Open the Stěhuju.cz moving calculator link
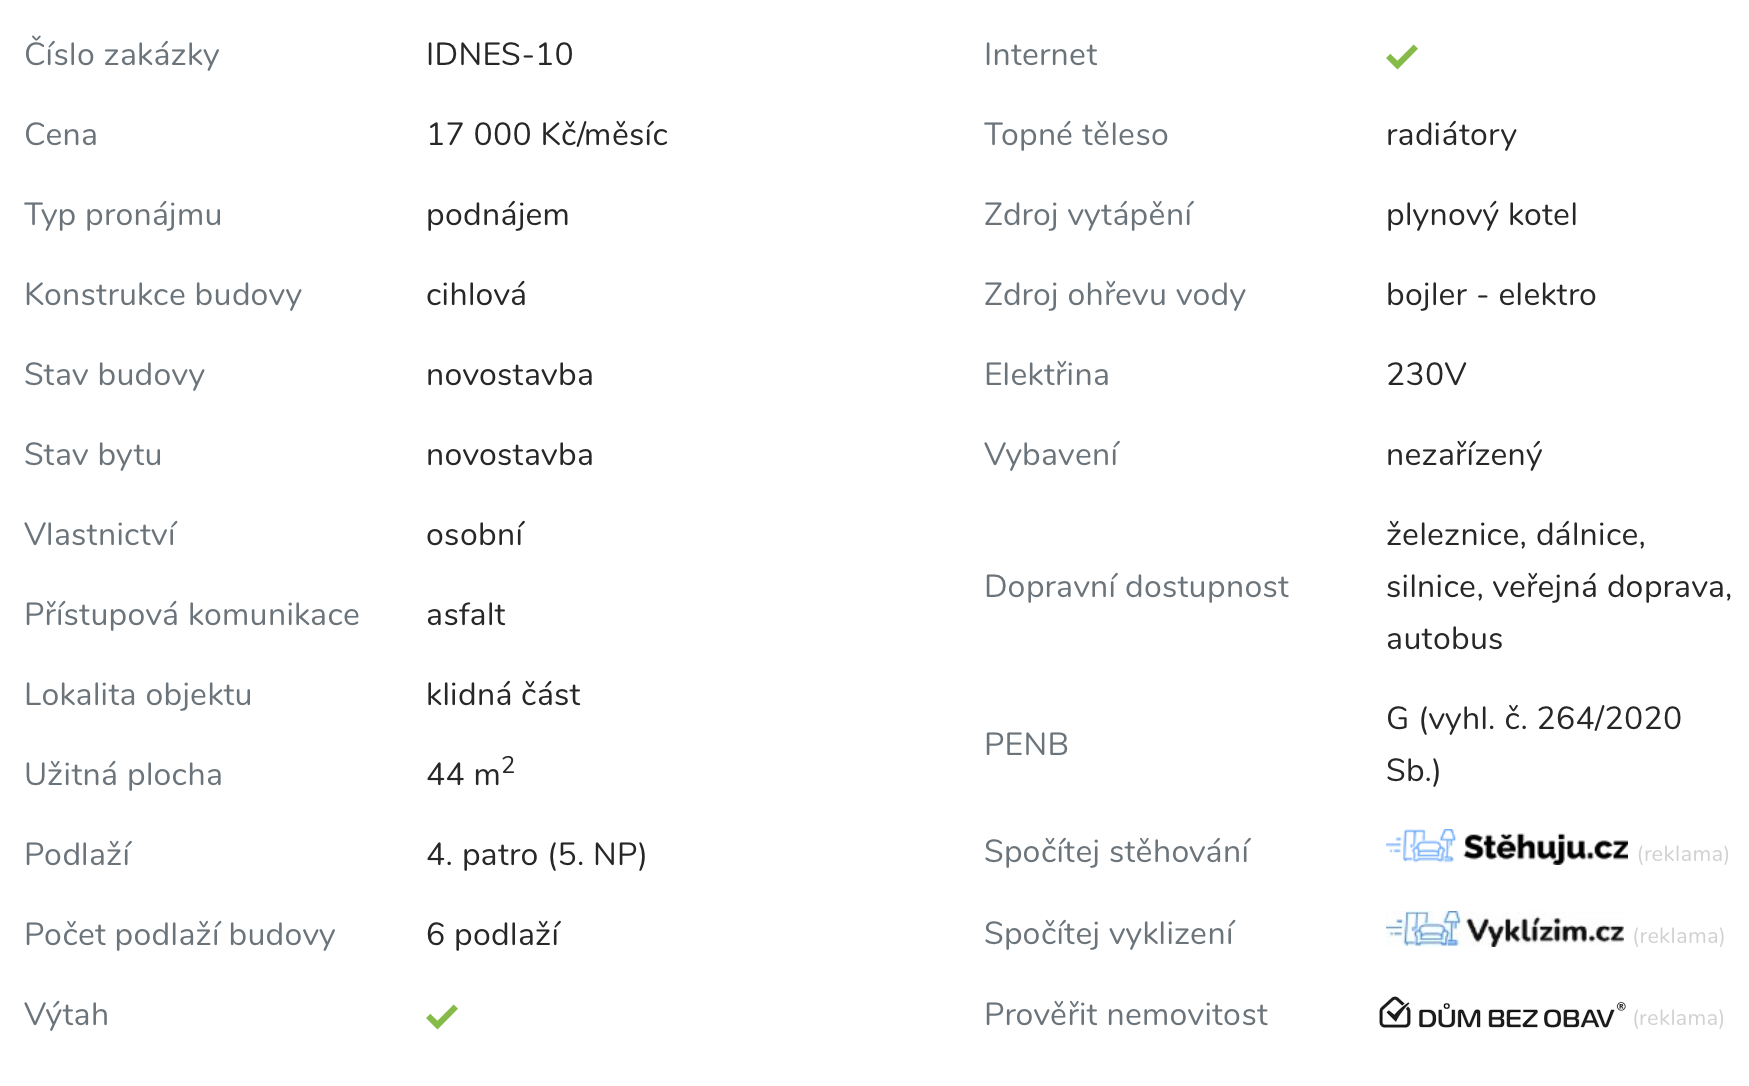The image size is (1749, 1086). [1545, 848]
